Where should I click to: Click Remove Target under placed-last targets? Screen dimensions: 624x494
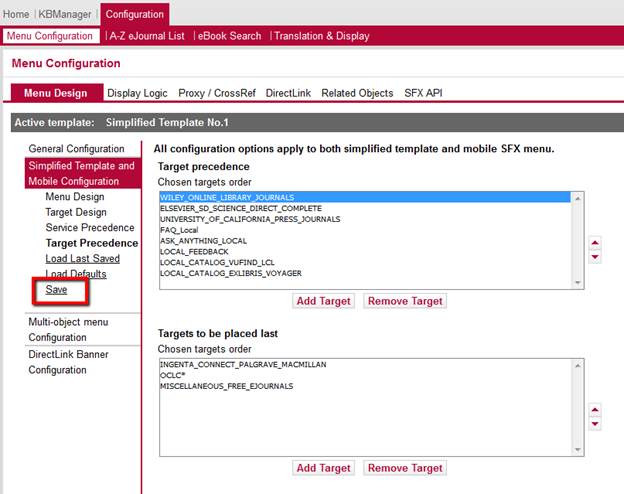point(405,468)
